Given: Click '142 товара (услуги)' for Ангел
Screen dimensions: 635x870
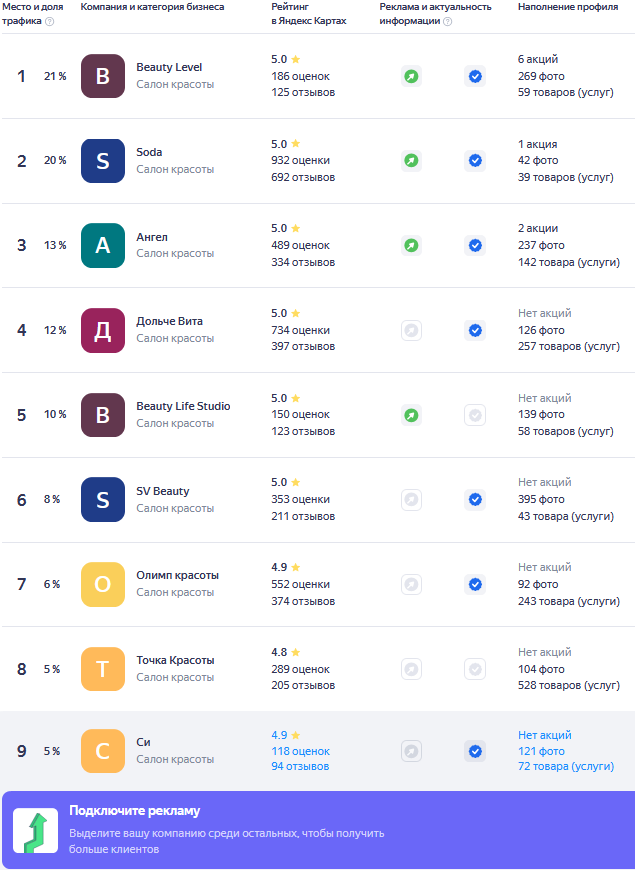Looking at the screenshot, I should (569, 262).
